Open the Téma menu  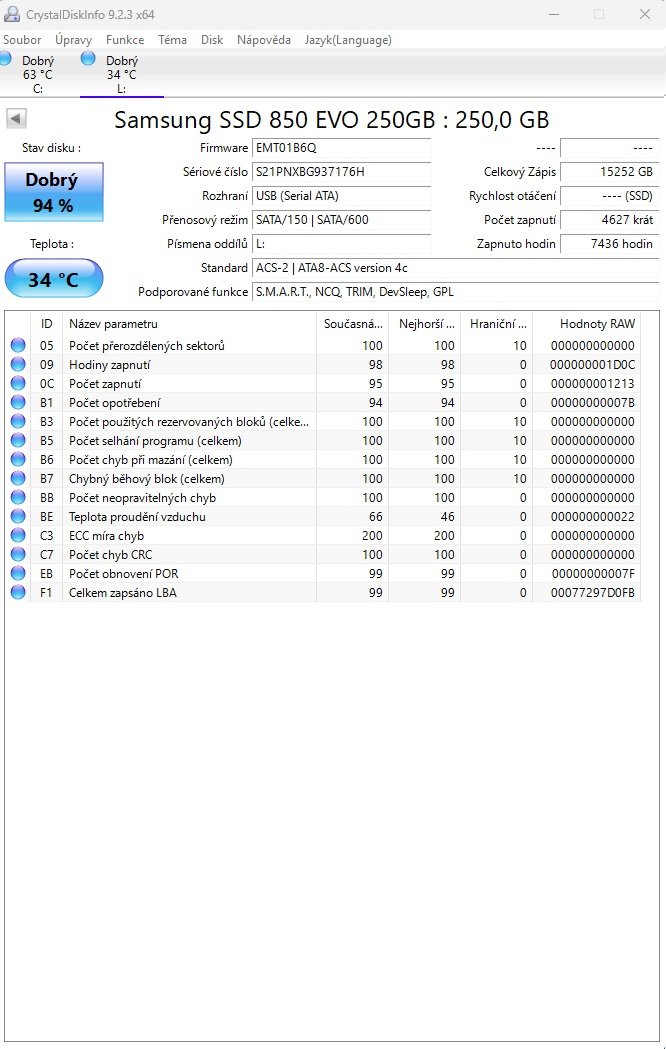173,39
